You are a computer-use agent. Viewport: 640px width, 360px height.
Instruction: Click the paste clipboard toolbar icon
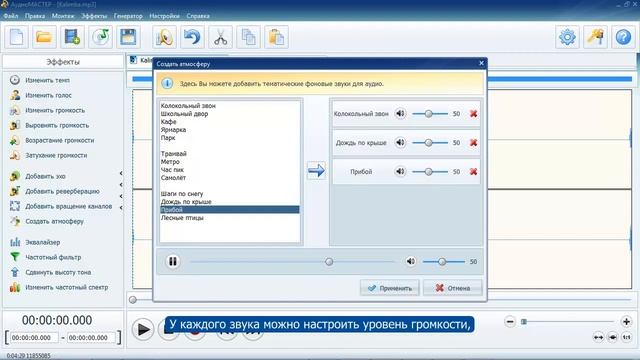tap(276, 37)
